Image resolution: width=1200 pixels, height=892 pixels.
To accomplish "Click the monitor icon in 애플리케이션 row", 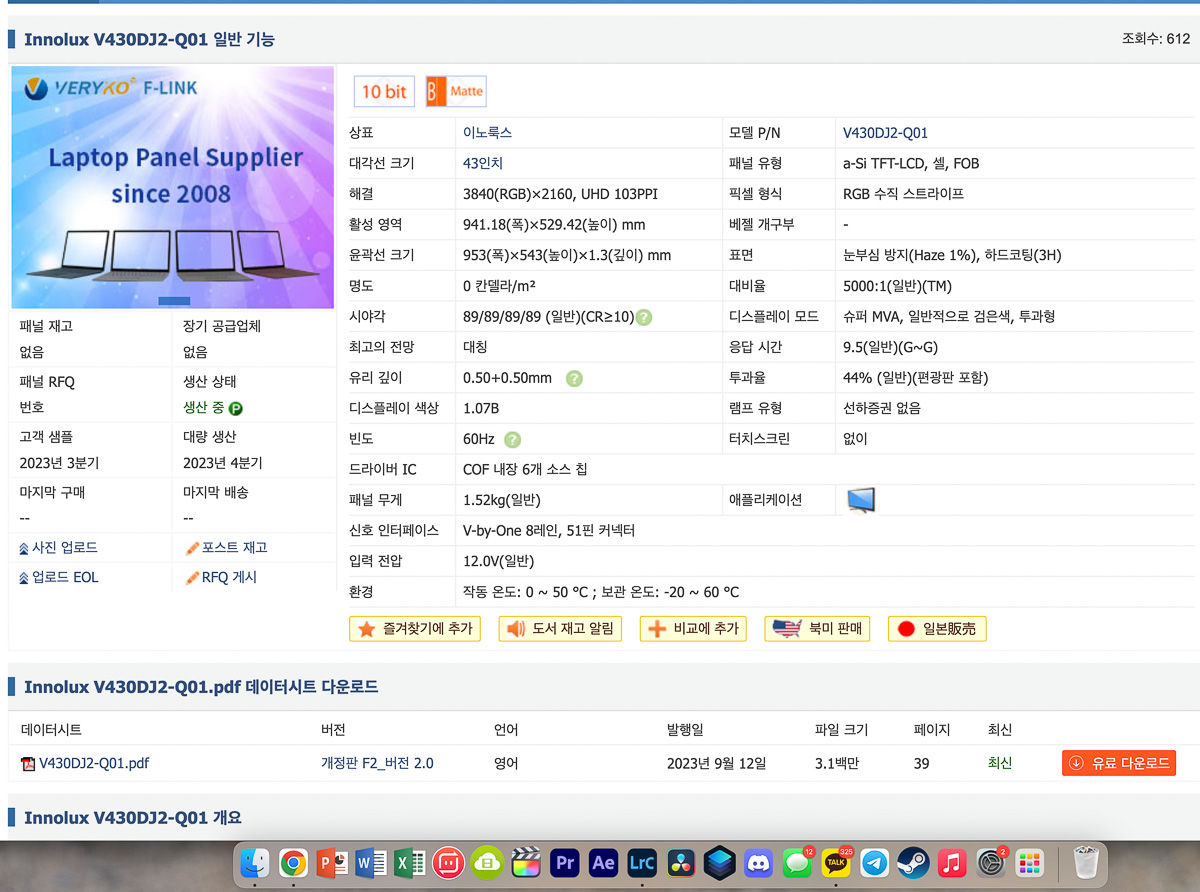I will point(860,500).
